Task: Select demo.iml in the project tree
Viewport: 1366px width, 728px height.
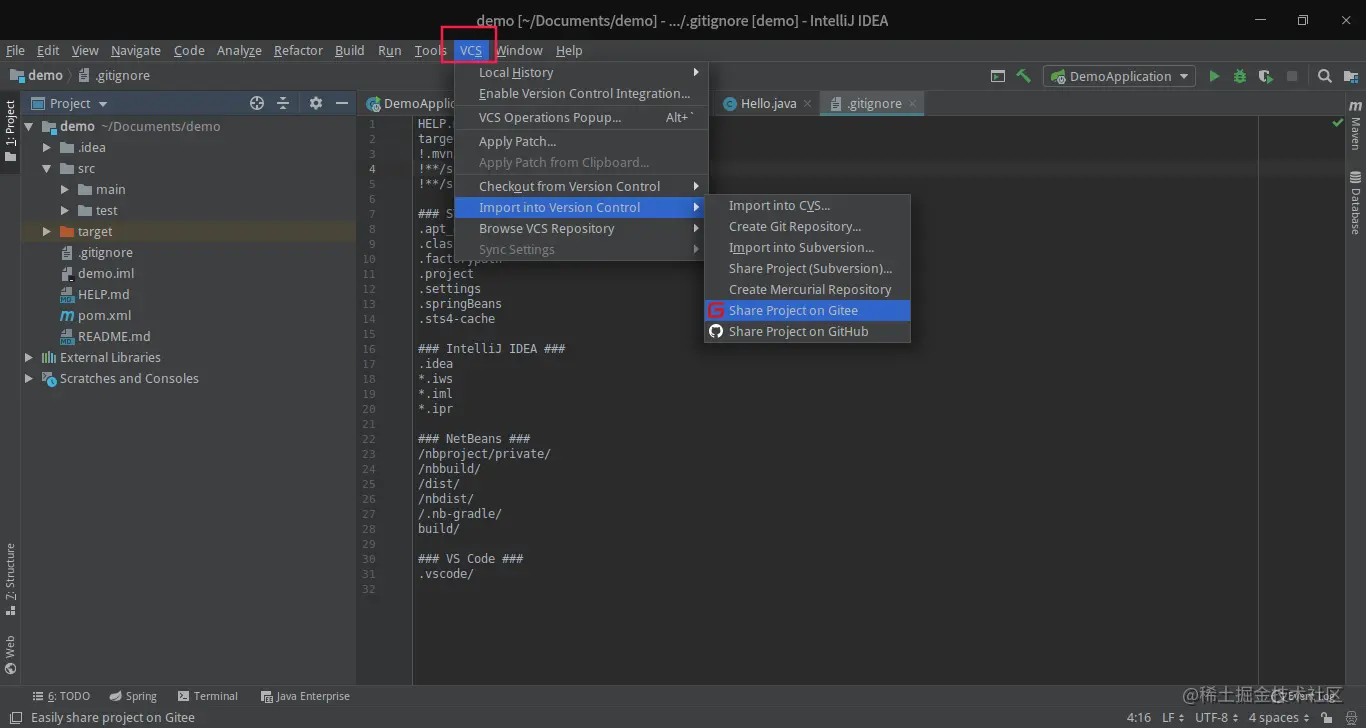Action: (x=106, y=274)
